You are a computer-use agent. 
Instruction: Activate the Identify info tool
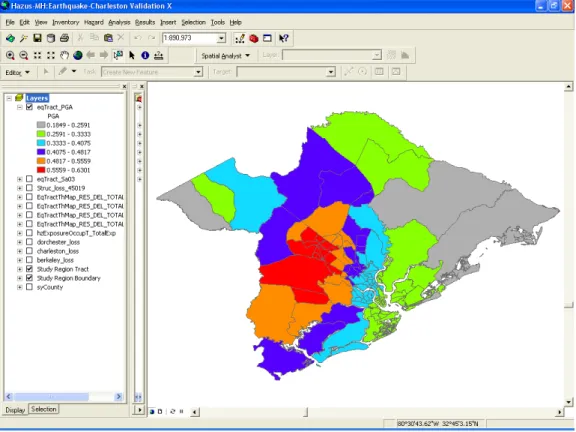pos(145,55)
